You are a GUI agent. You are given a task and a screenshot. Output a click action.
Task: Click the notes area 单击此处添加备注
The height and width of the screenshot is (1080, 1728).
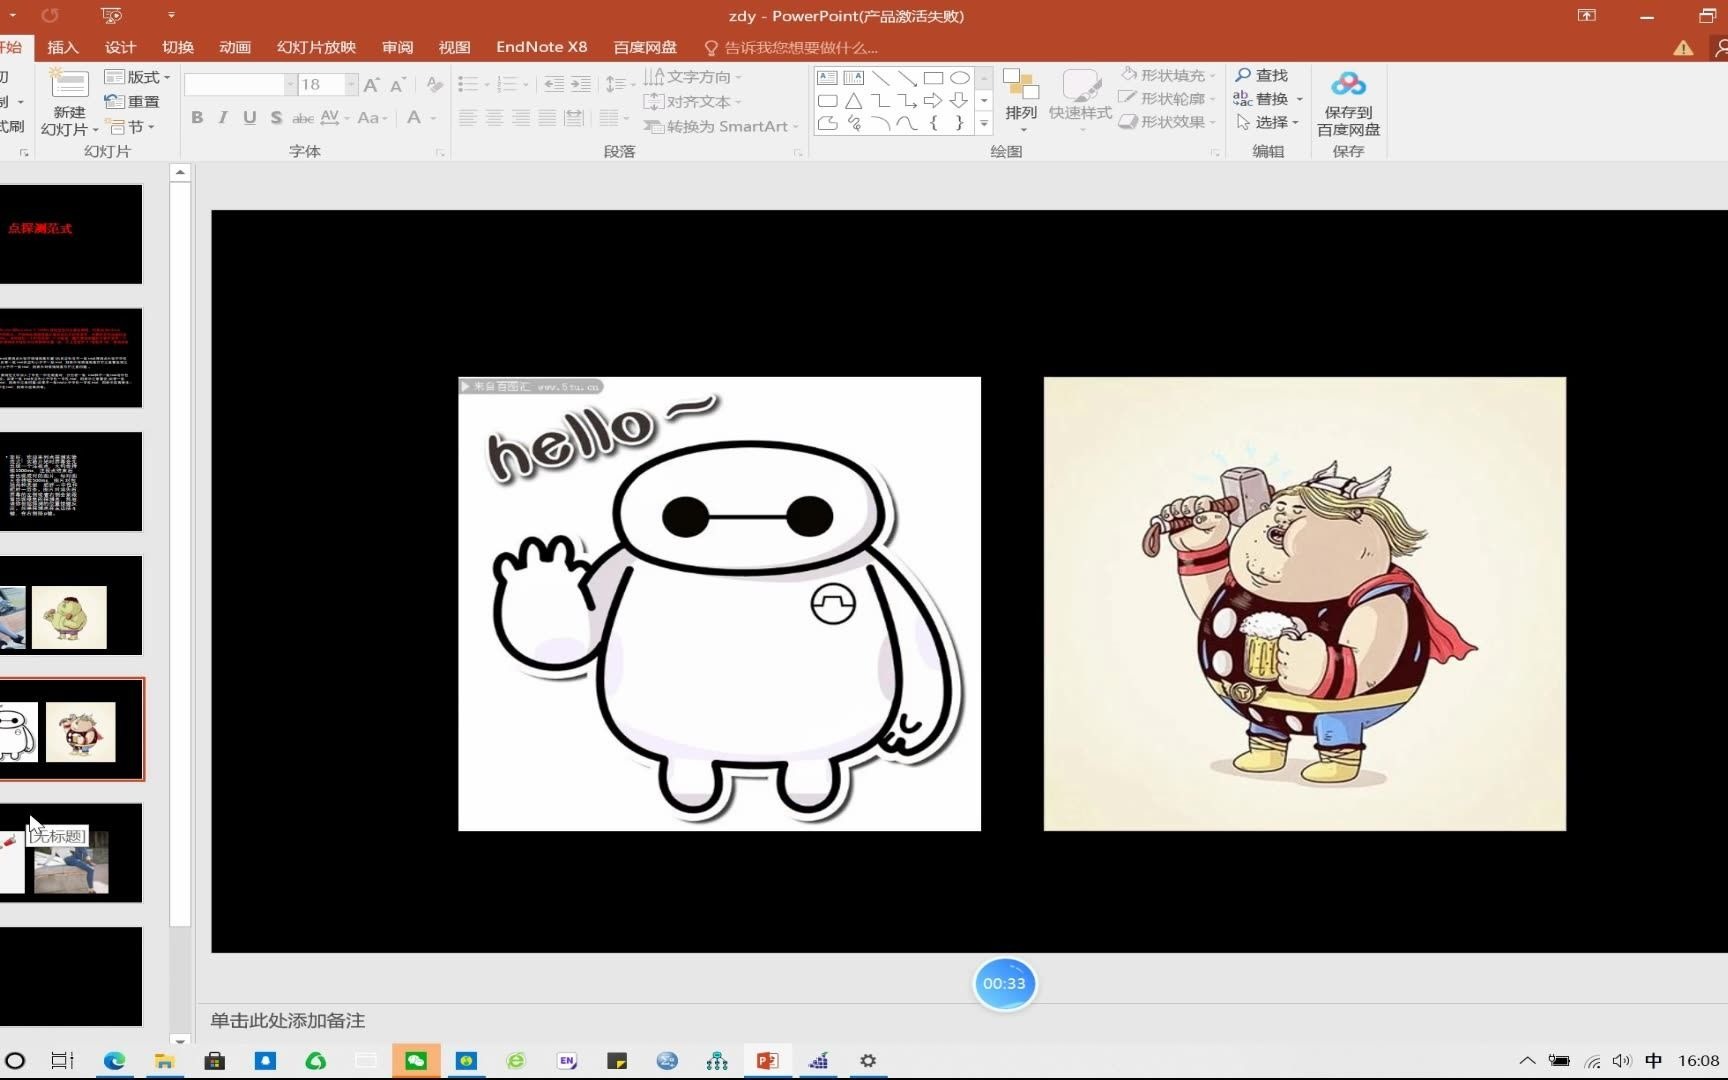tap(287, 1021)
